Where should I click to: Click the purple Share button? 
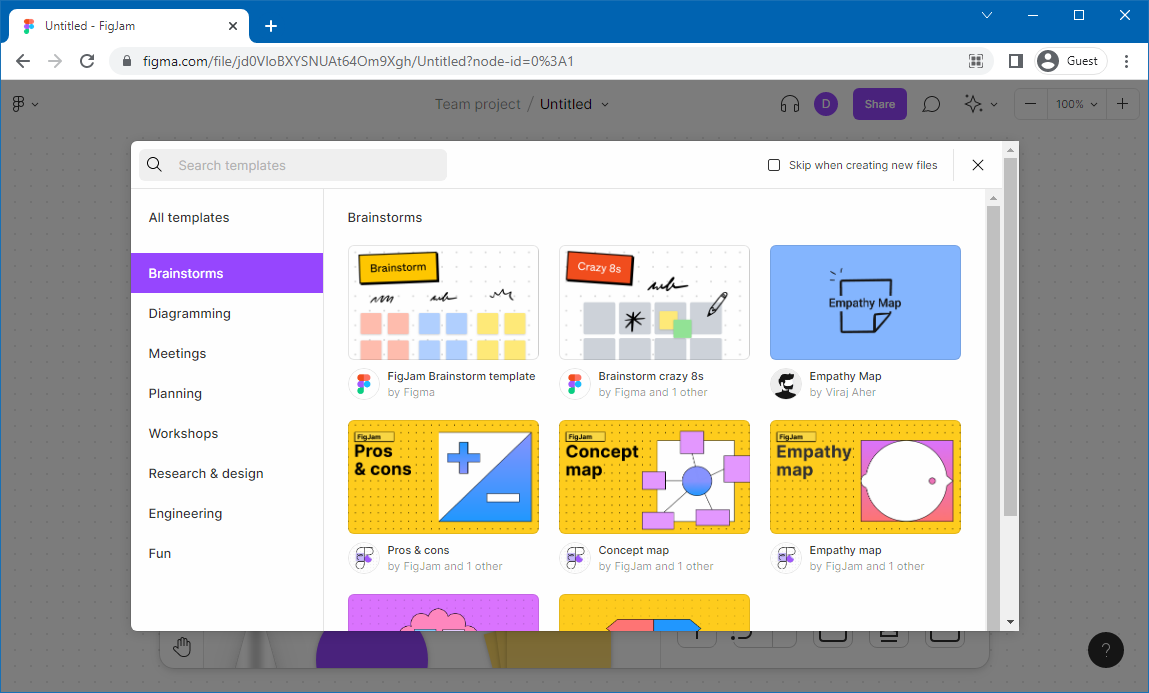tap(879, 104)
